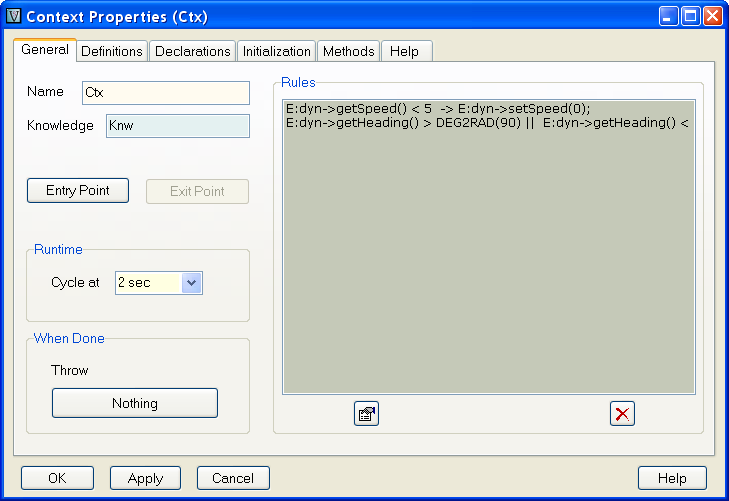The height and width of the screenshot is (501, 729).
Task: Click the edit rule properties icon
Action: (x=366, y=414)
